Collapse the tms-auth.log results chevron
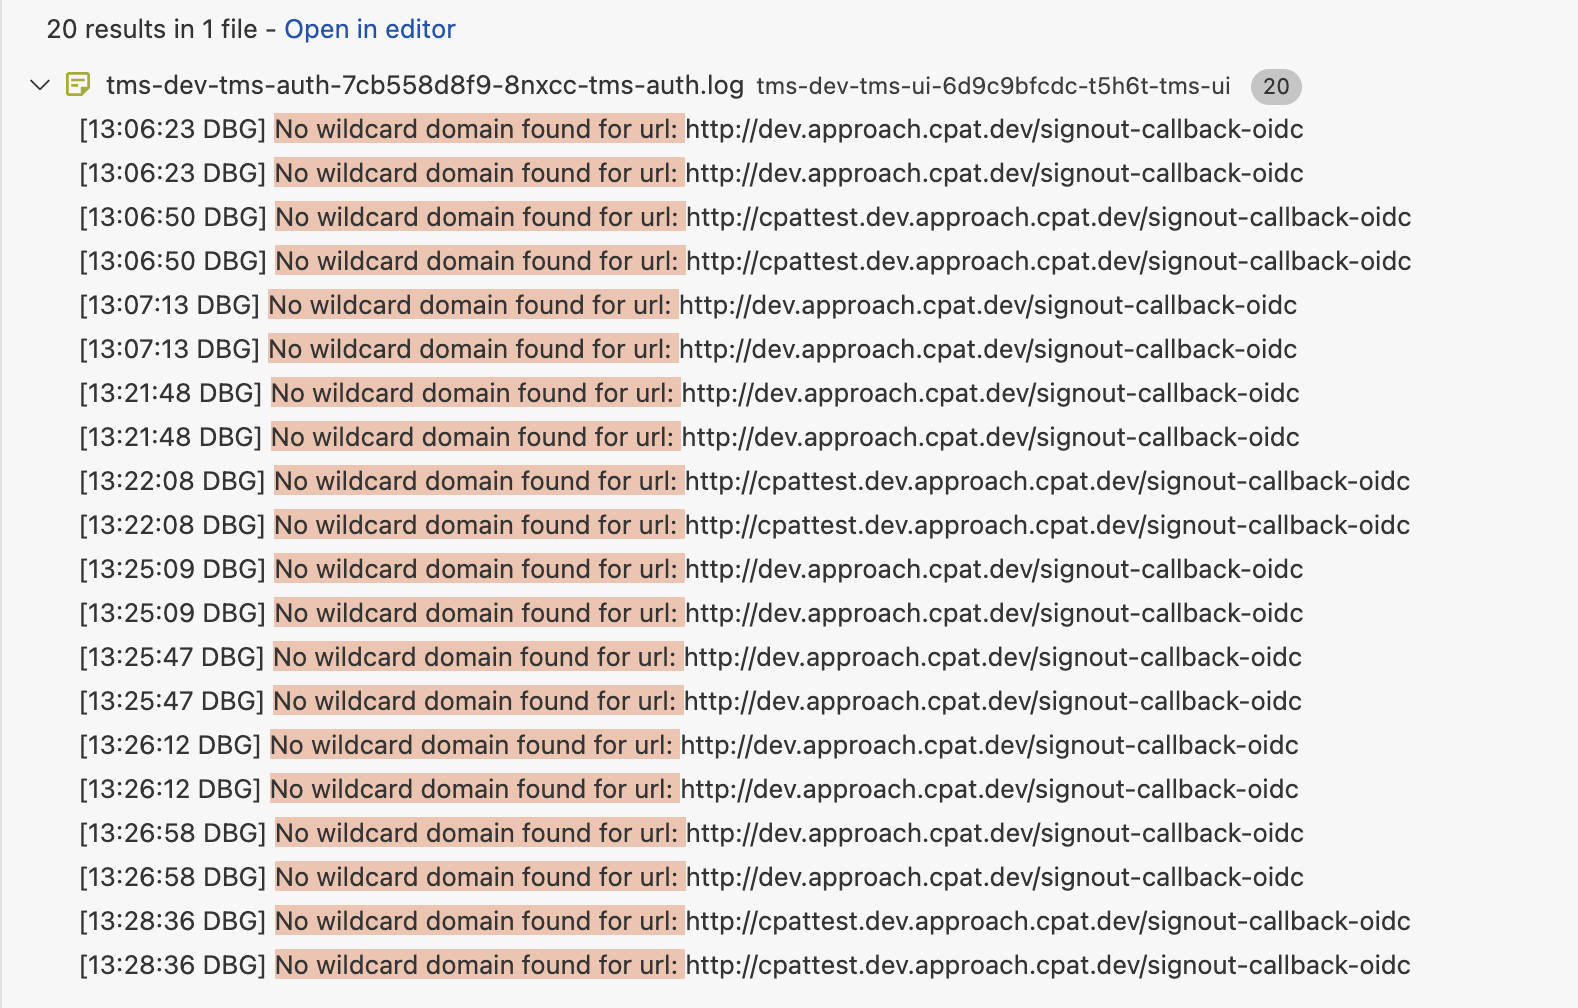1578x1008 pixels. [x=40, y=85]
